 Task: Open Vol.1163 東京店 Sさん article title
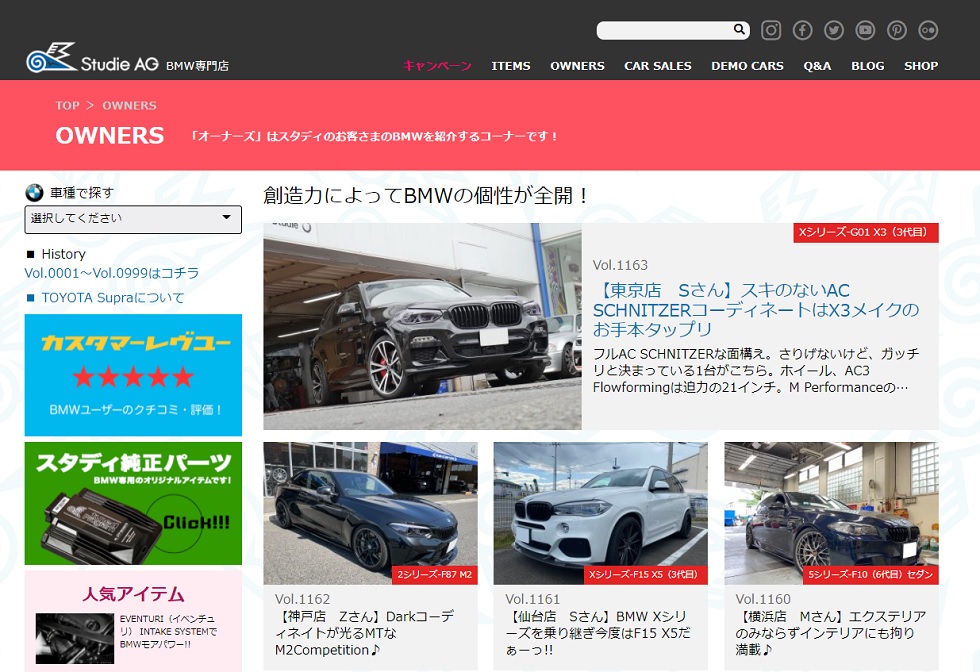tap(756, 309)
